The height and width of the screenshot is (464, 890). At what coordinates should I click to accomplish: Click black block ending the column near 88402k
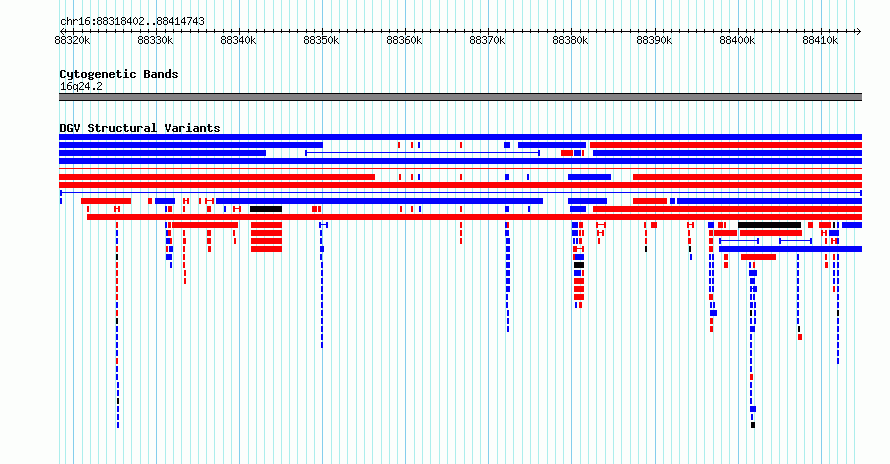[753, 425]
